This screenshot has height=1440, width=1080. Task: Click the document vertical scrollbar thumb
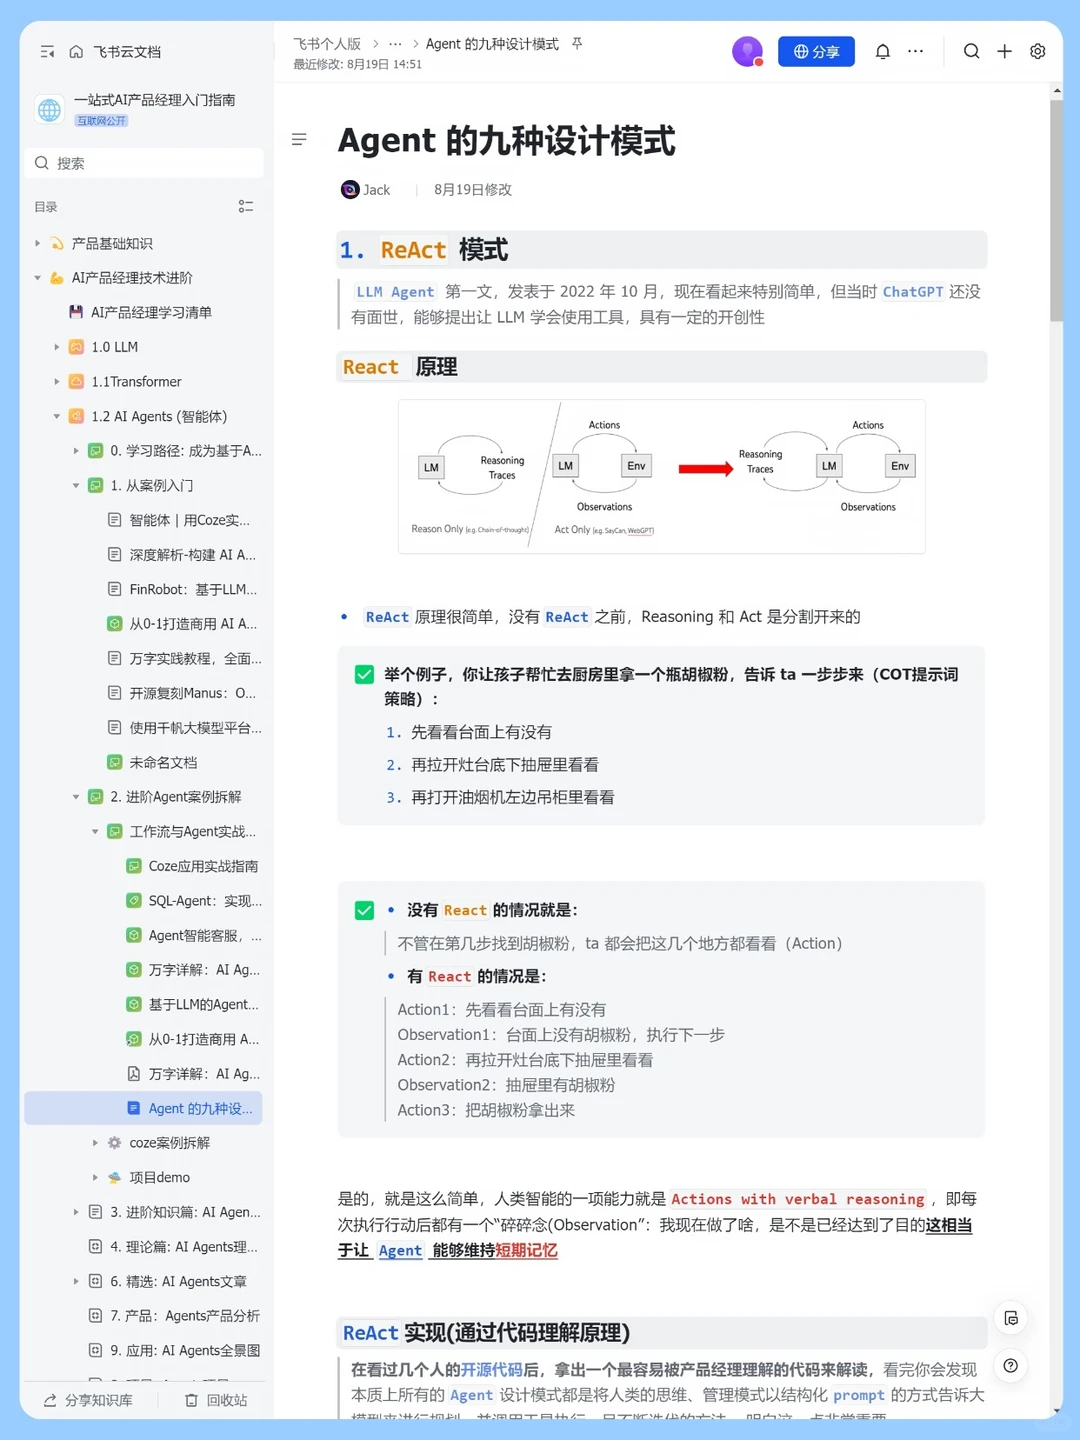click(x=1056, y=210)
